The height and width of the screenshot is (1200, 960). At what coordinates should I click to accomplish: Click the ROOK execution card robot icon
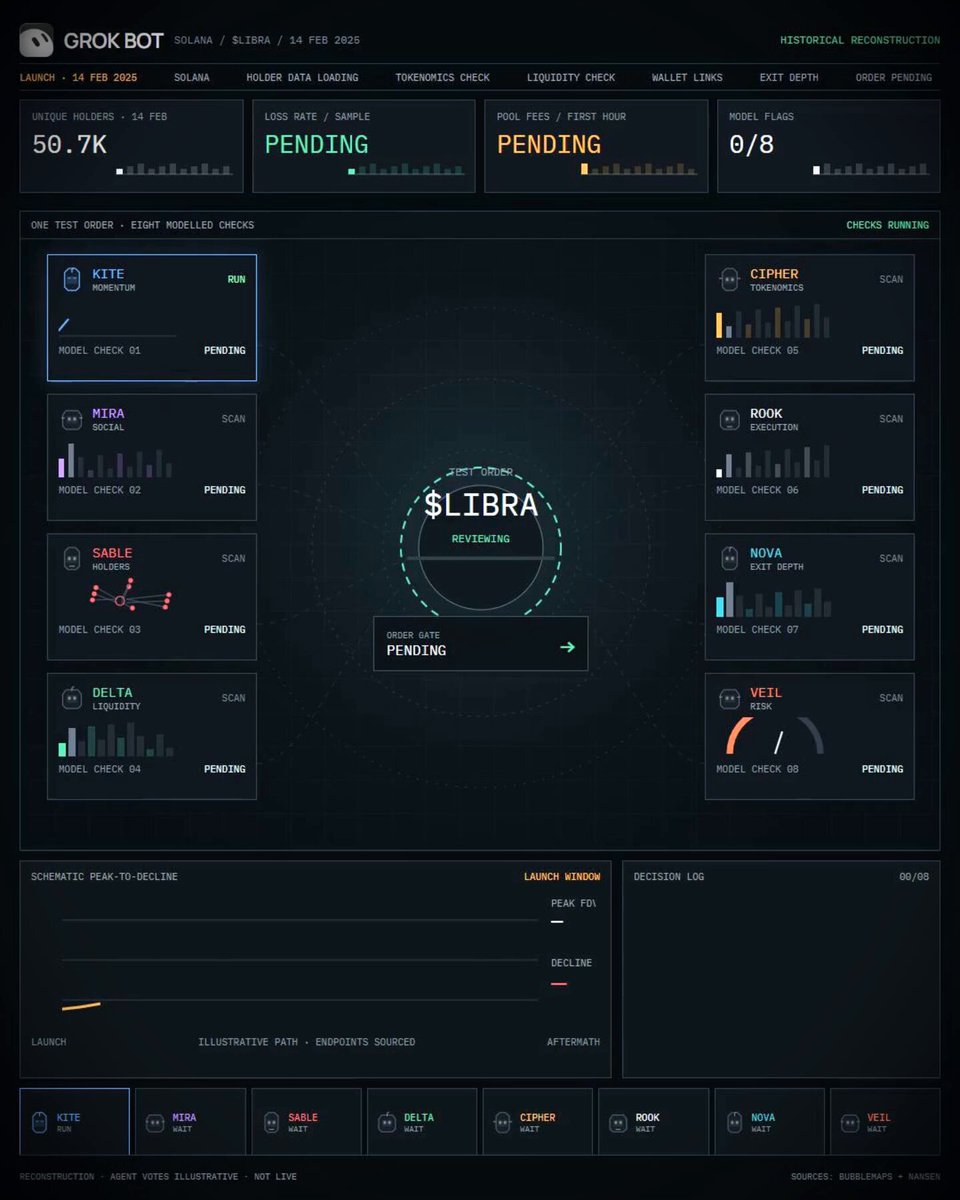(730, 419)
